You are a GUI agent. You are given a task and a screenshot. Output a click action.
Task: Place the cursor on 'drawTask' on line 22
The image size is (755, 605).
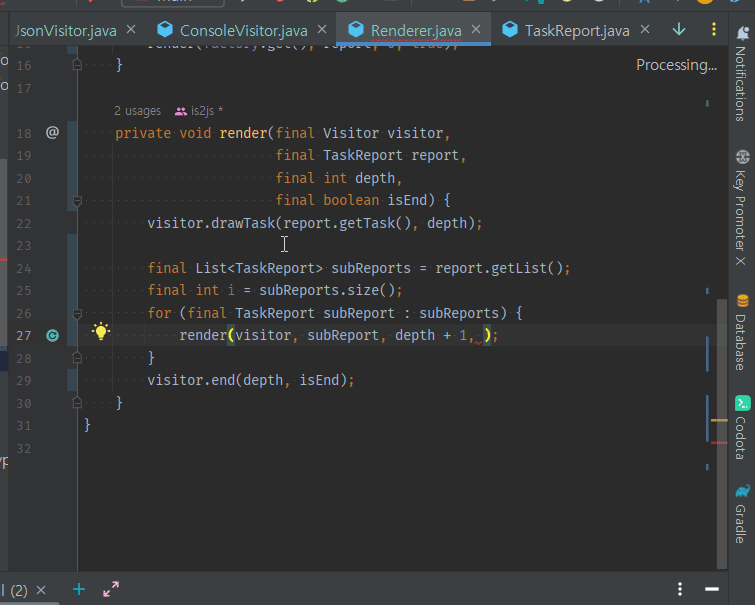tap(243, 223)
